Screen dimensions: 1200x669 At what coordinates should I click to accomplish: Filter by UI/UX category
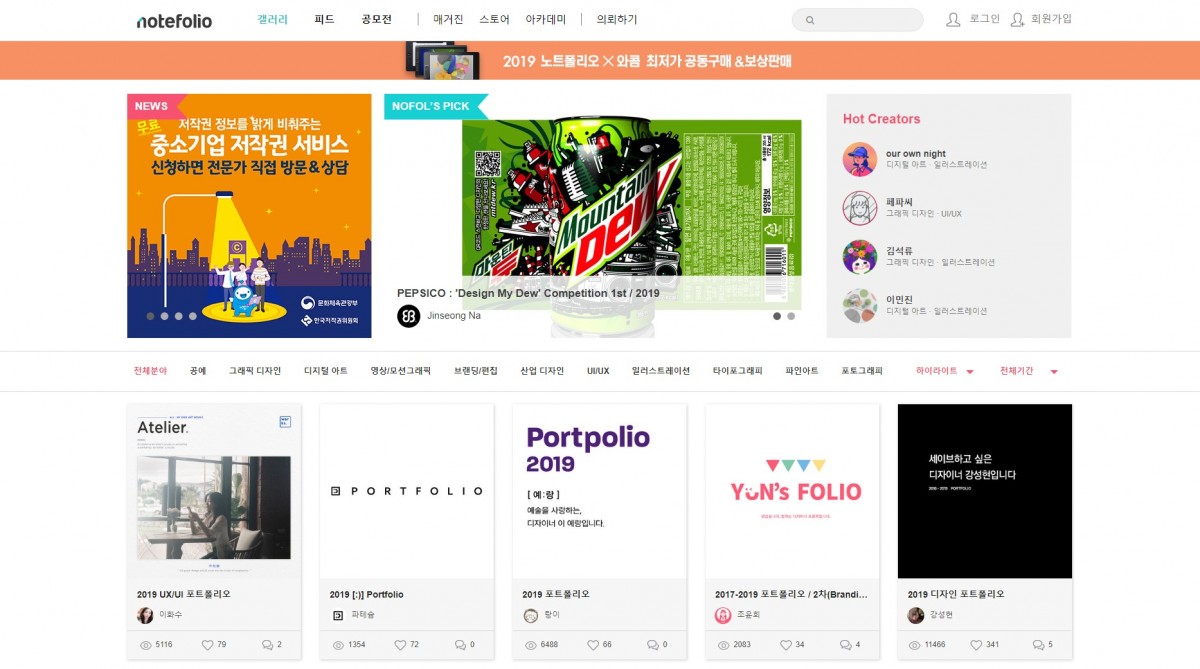pos(598,371)
